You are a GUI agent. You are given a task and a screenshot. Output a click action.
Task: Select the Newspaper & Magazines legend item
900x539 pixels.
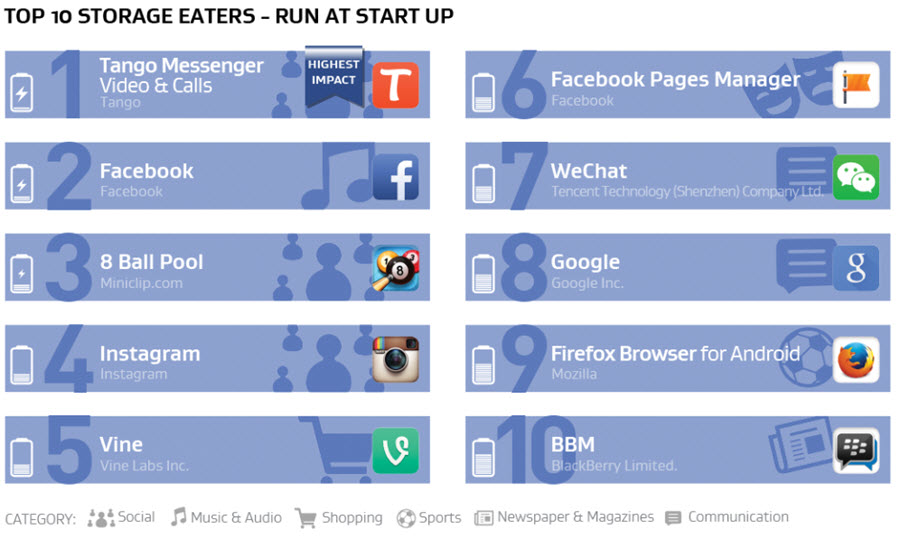click(x=564, y=517)
